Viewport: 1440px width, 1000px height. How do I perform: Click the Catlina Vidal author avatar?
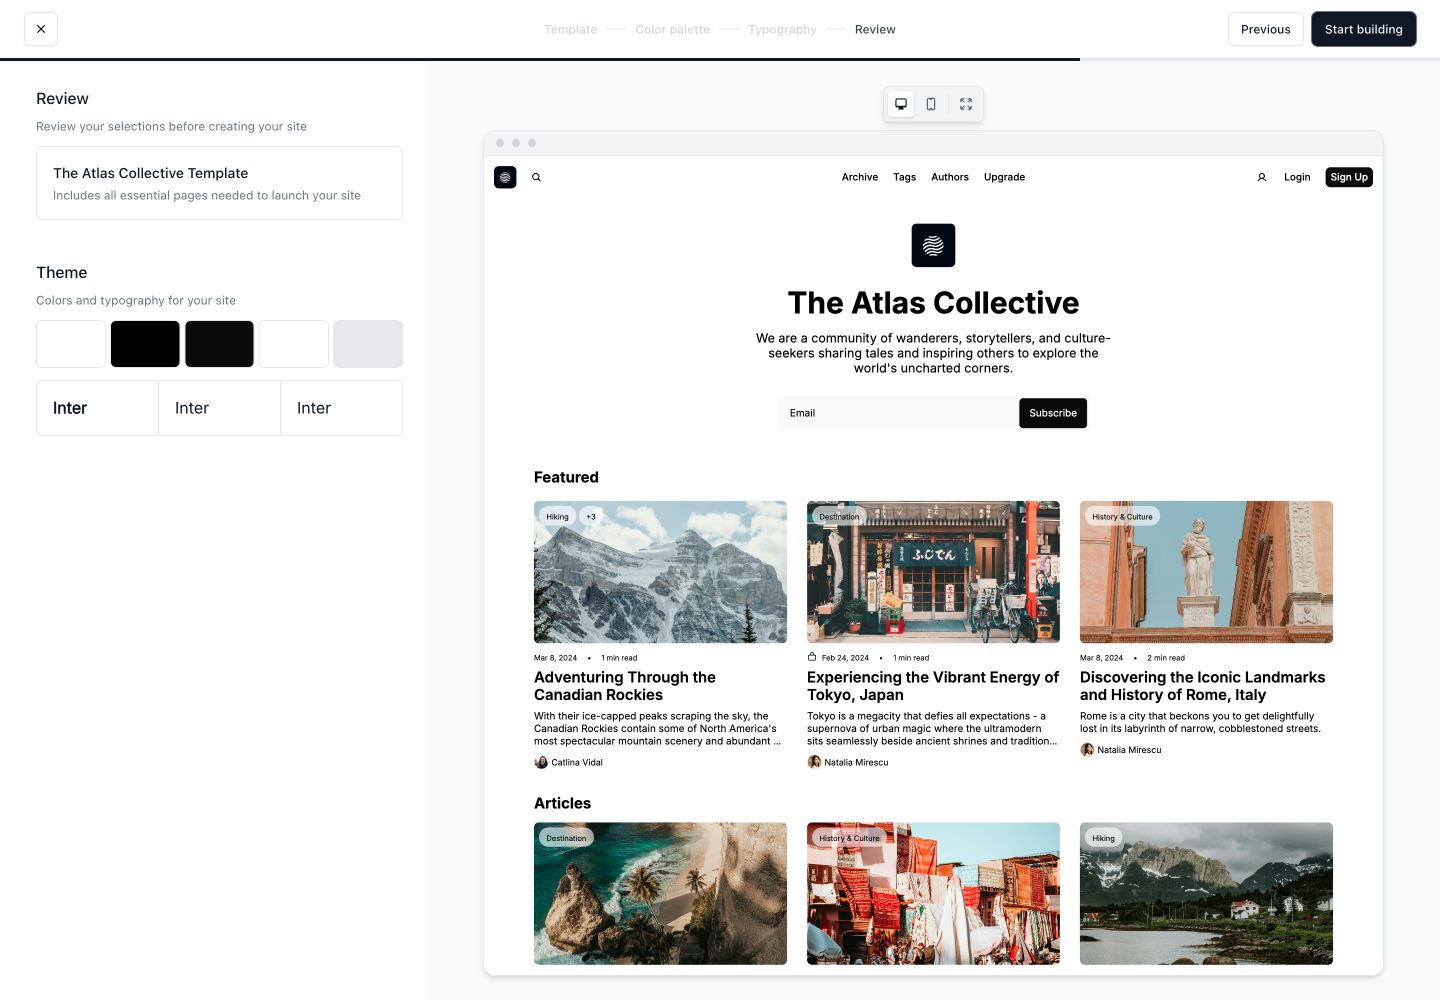(541, 762)
